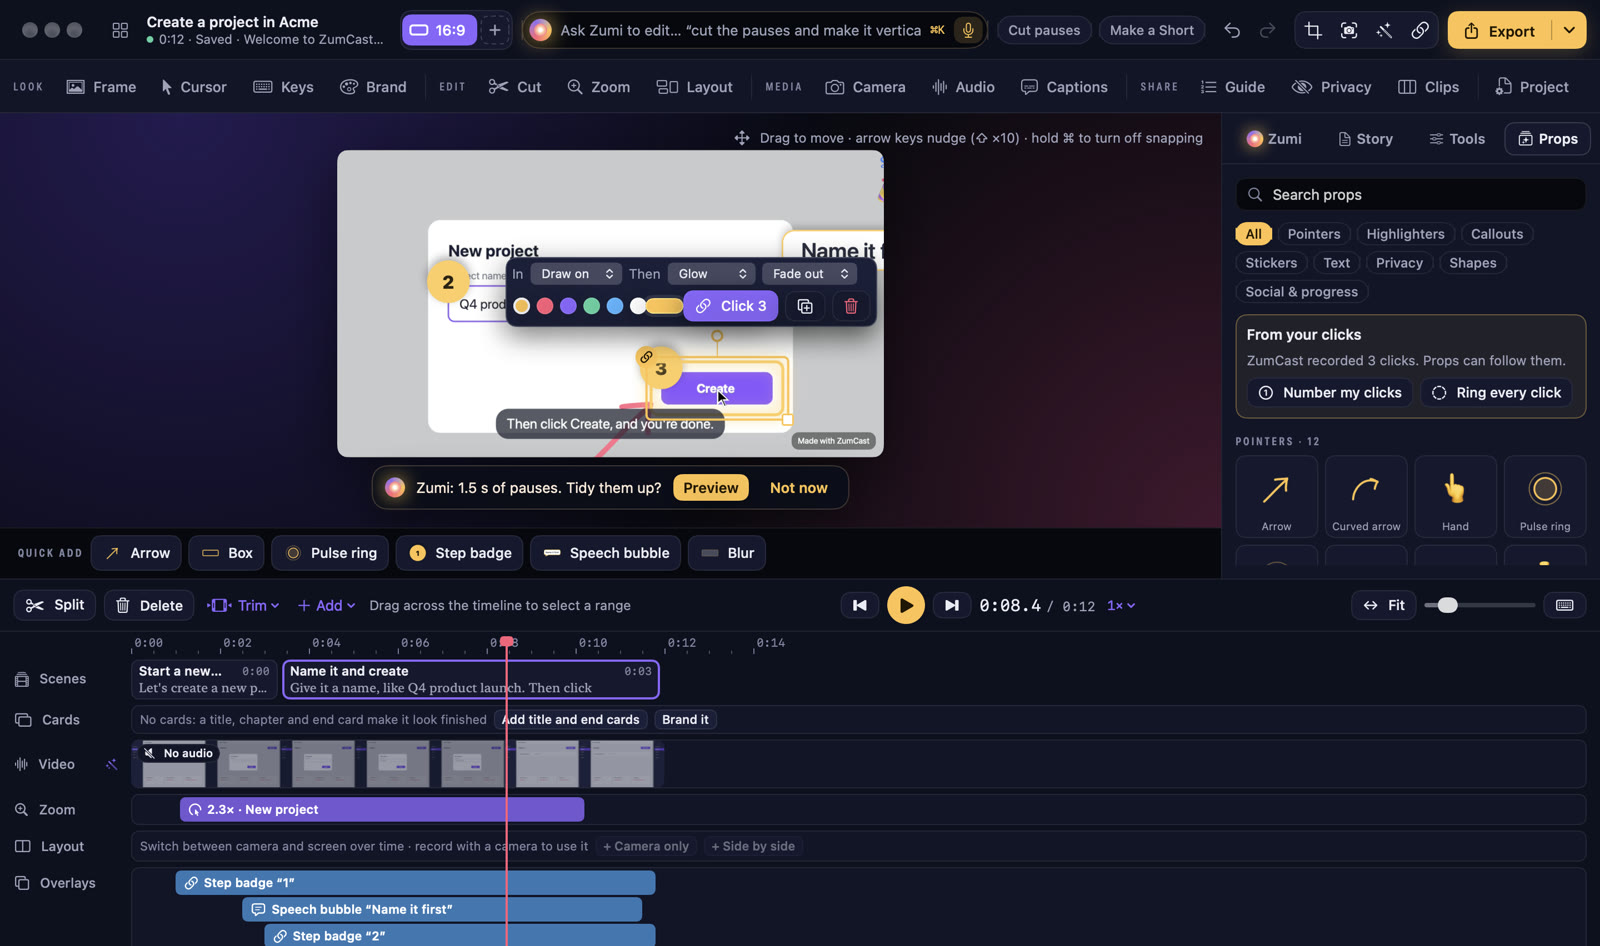This screenshot has width=1600, height=946.
Task: Select the 2.3x New project zoom clip
Action: [382, 810]
